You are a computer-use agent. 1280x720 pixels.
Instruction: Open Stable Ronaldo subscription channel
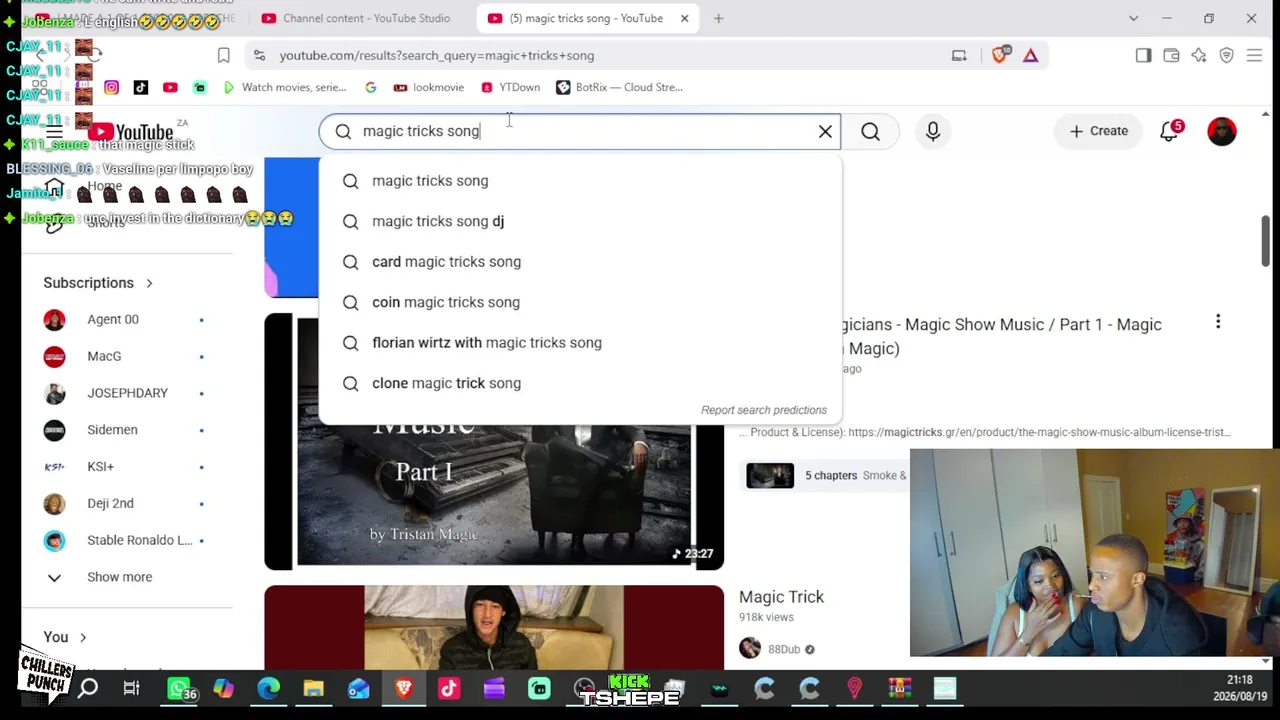(x=126, y=540)
